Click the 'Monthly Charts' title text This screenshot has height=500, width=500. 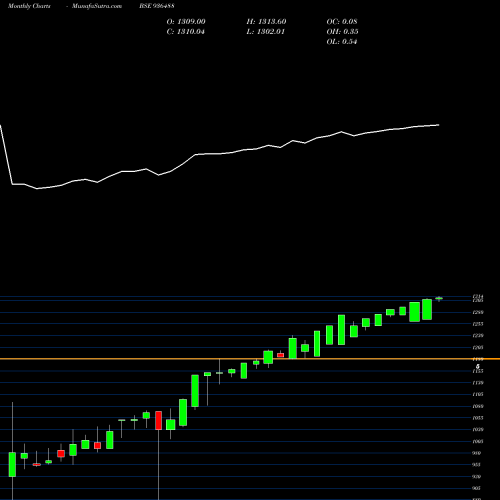pyautogui.click(x=29, y=6)
